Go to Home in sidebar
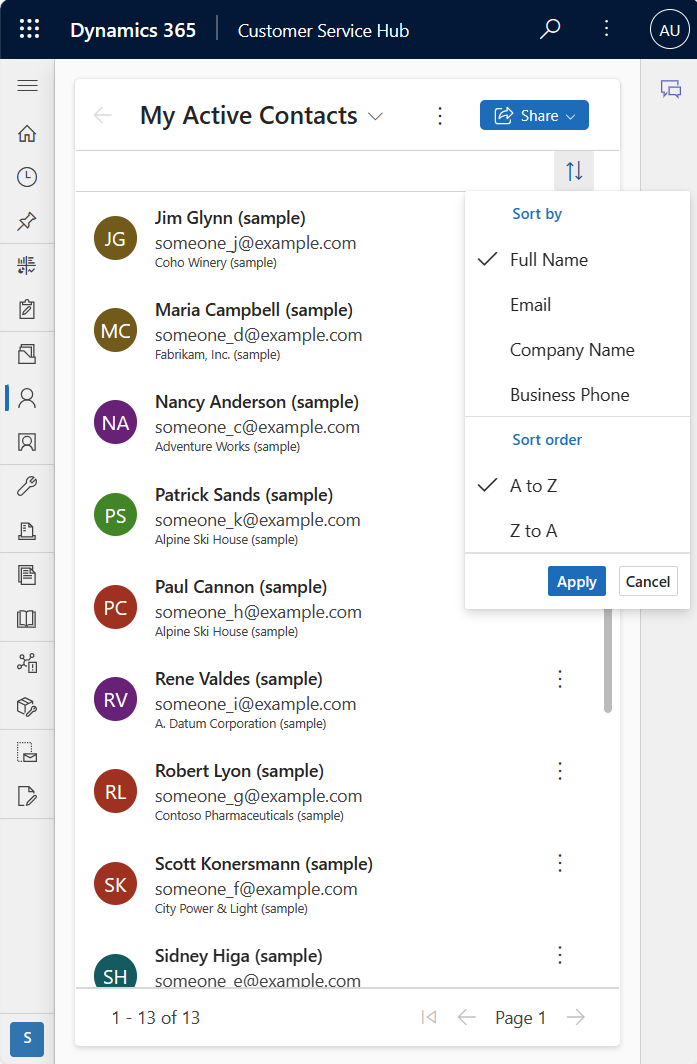The image size is (697, 1064). [x=27, y=133]
